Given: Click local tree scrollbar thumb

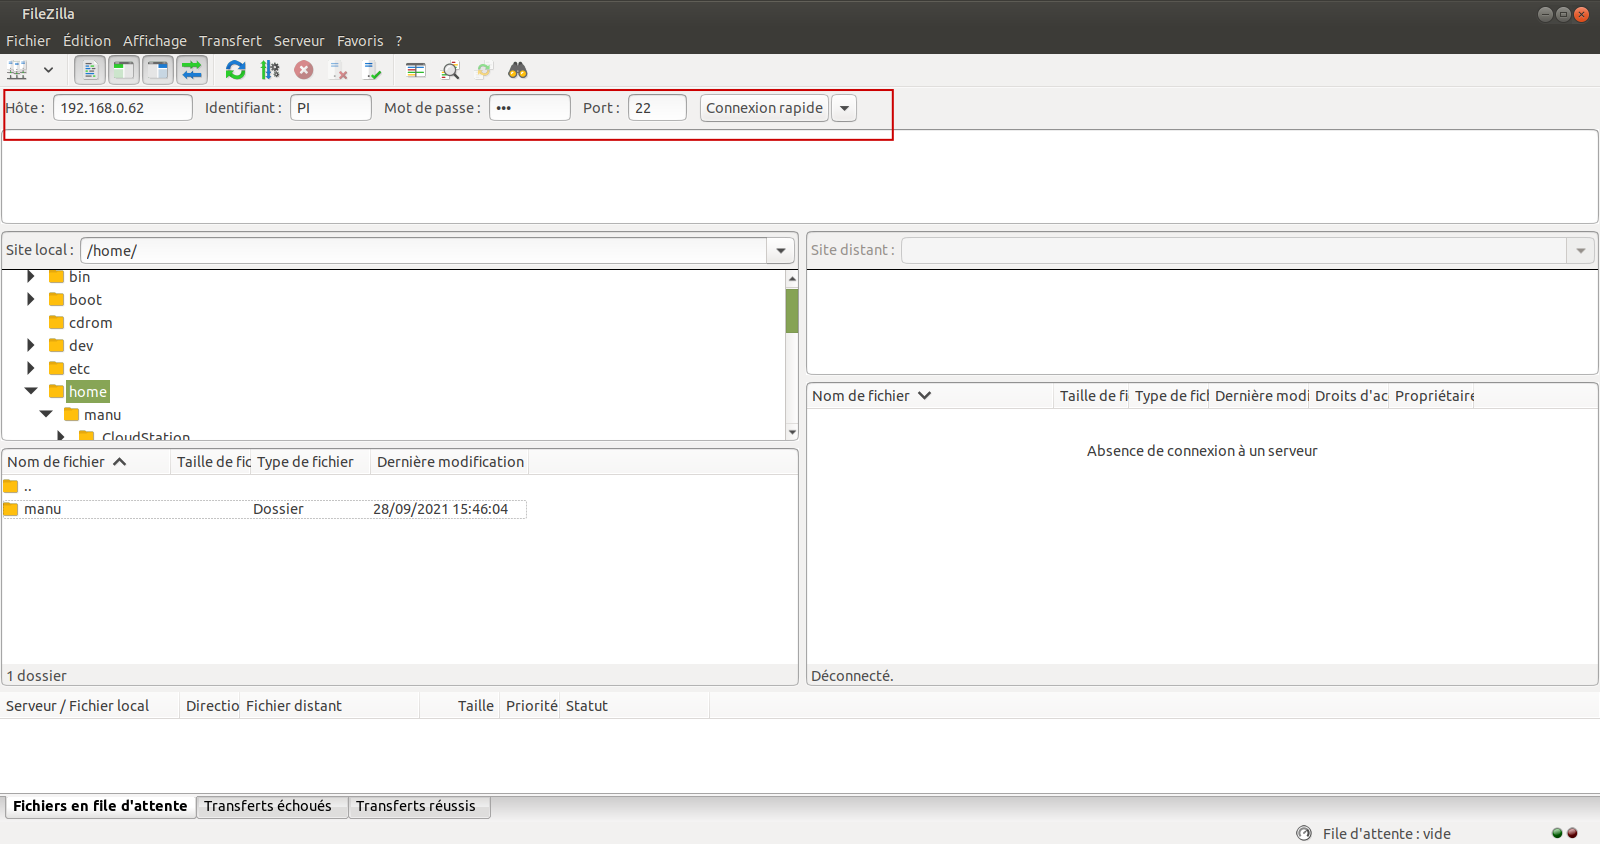Looking at the screenshot, I should (x=792, y=311).
